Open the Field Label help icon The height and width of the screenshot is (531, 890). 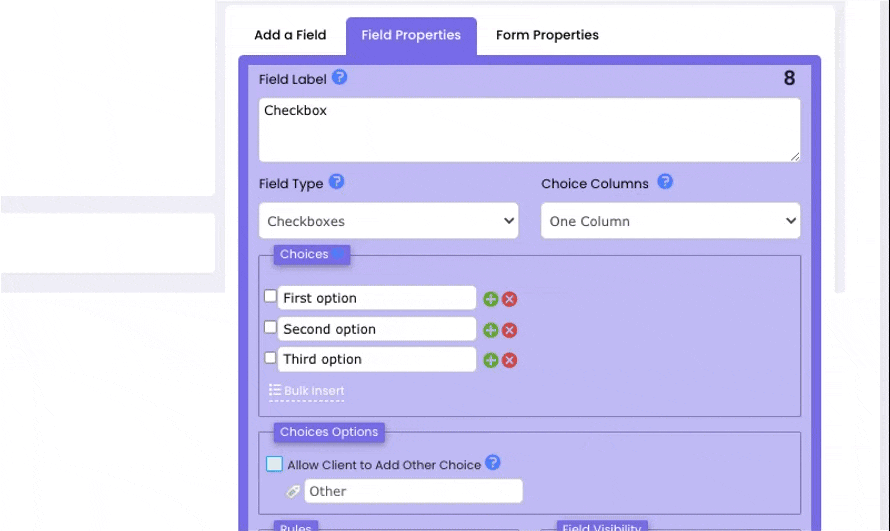(340, 78)
